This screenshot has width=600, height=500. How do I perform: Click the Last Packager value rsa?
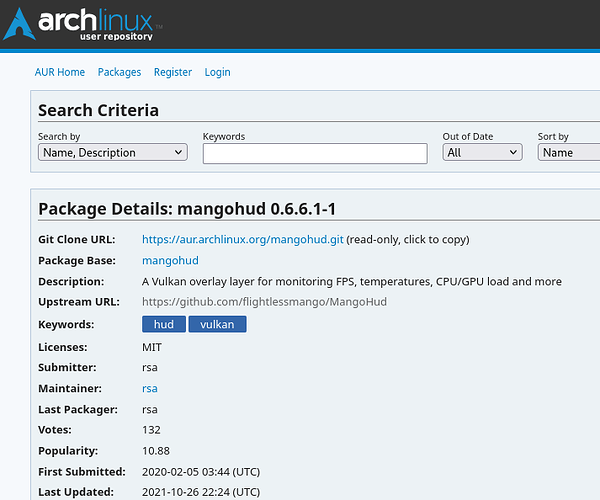[x=150, y=410]
